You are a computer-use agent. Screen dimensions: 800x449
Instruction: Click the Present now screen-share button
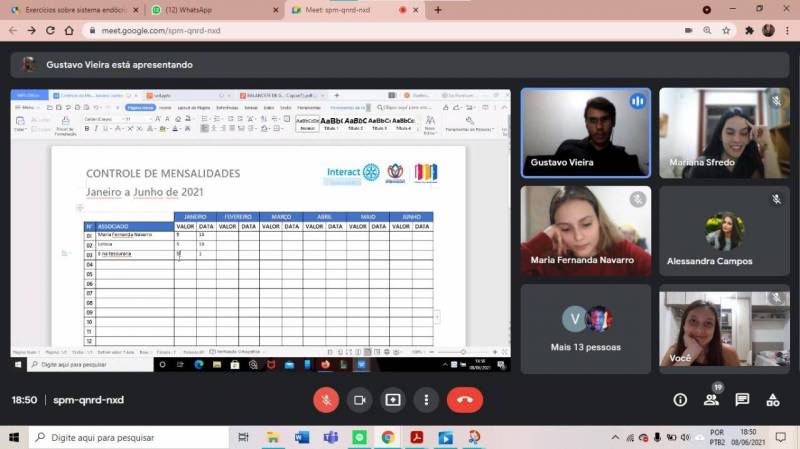pos(393,400)
